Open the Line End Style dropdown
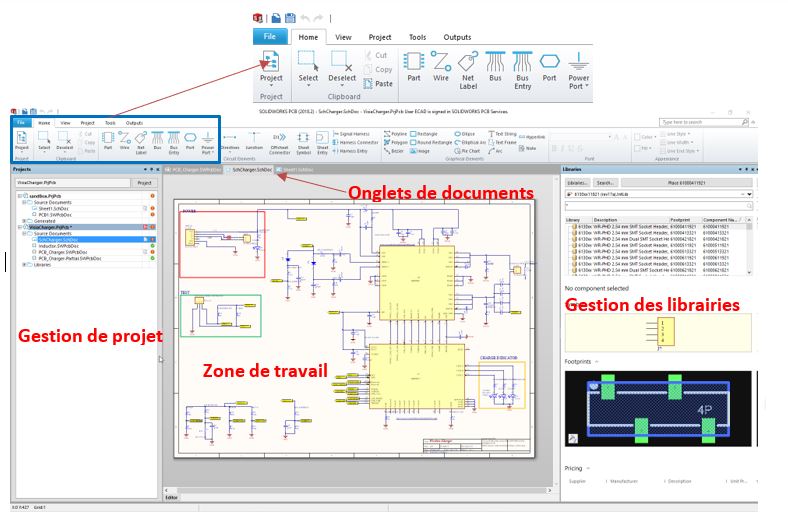The height and width of the screenshot is (518, 788). coord(679,151)
